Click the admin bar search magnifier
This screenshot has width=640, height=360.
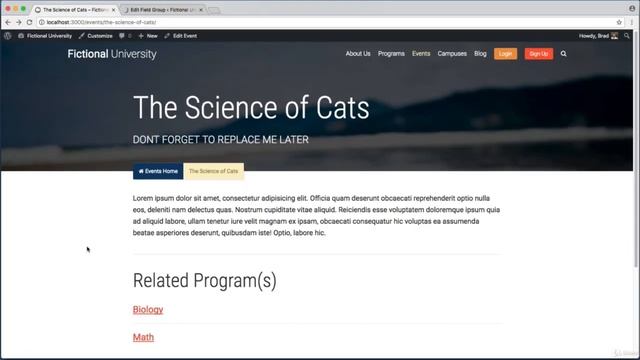click(x=627, y=36)
